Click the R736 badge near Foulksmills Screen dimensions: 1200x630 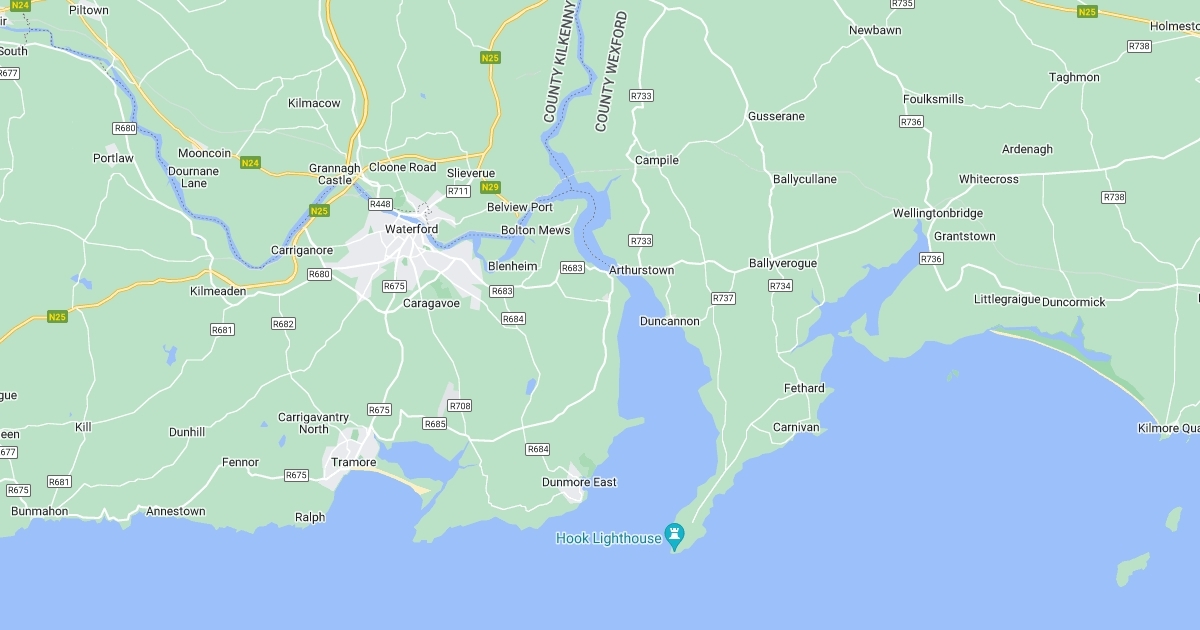911,122
